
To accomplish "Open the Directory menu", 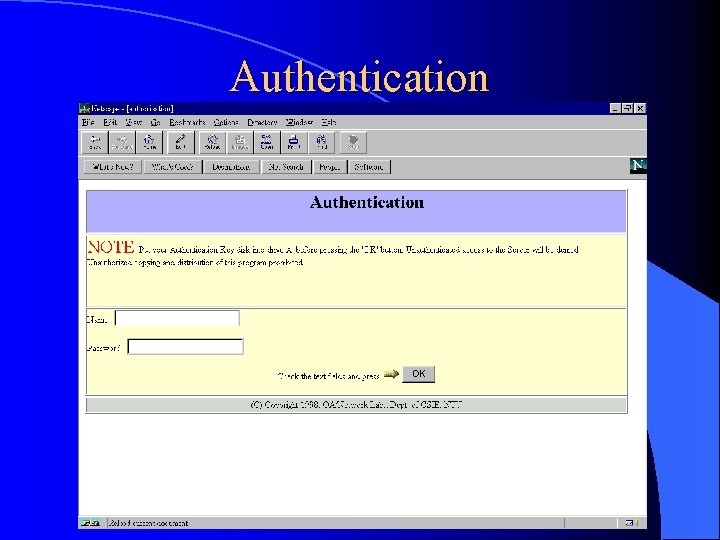I will pyautogui.click(x=263, y=122).
